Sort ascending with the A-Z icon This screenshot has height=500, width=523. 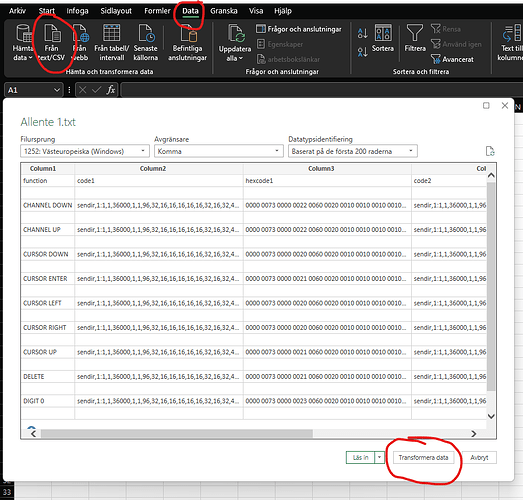tap(363, 33)
